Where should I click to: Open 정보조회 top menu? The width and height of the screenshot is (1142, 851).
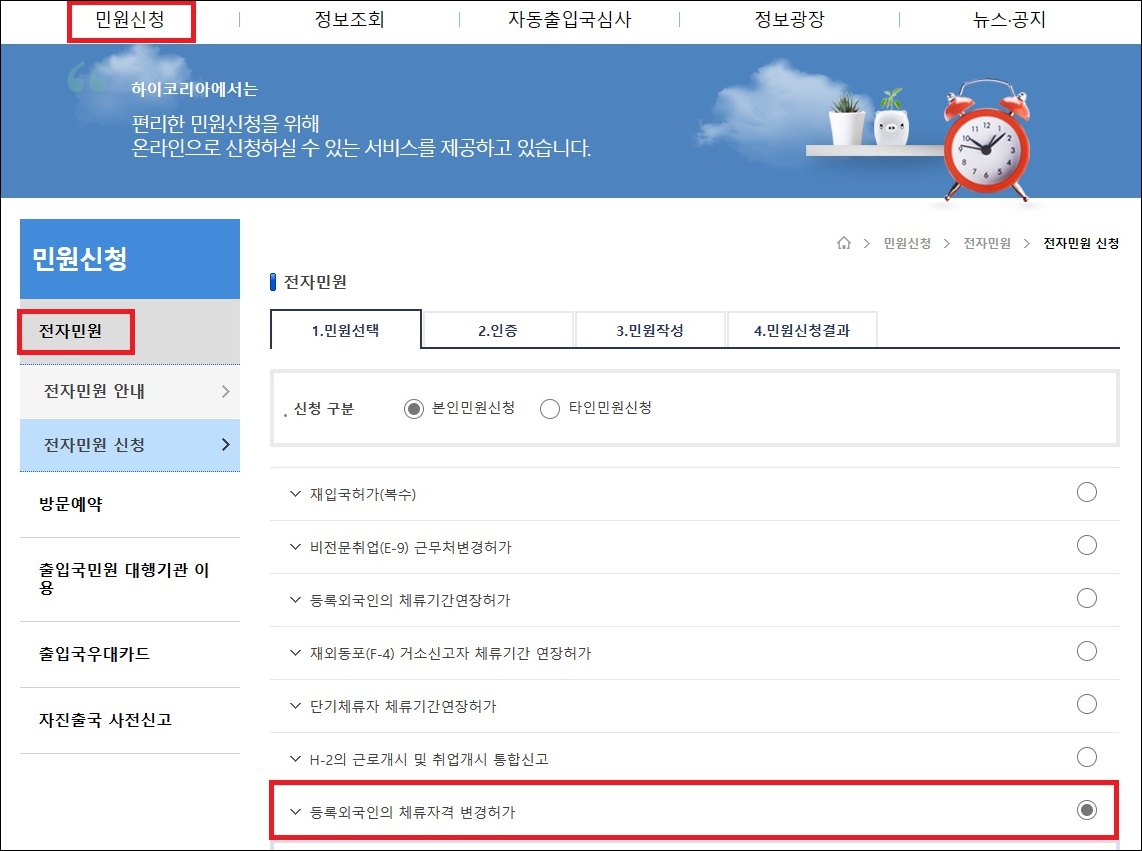coord(350,20)
